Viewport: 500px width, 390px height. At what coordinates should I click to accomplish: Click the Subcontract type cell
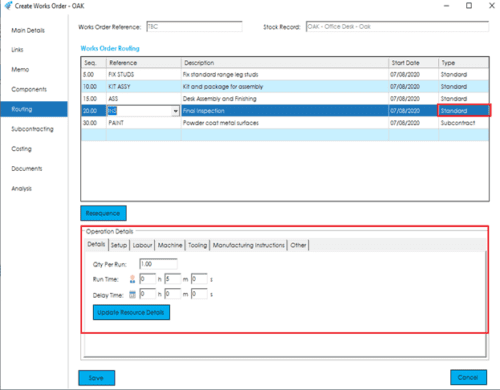[x=464, y=123]
